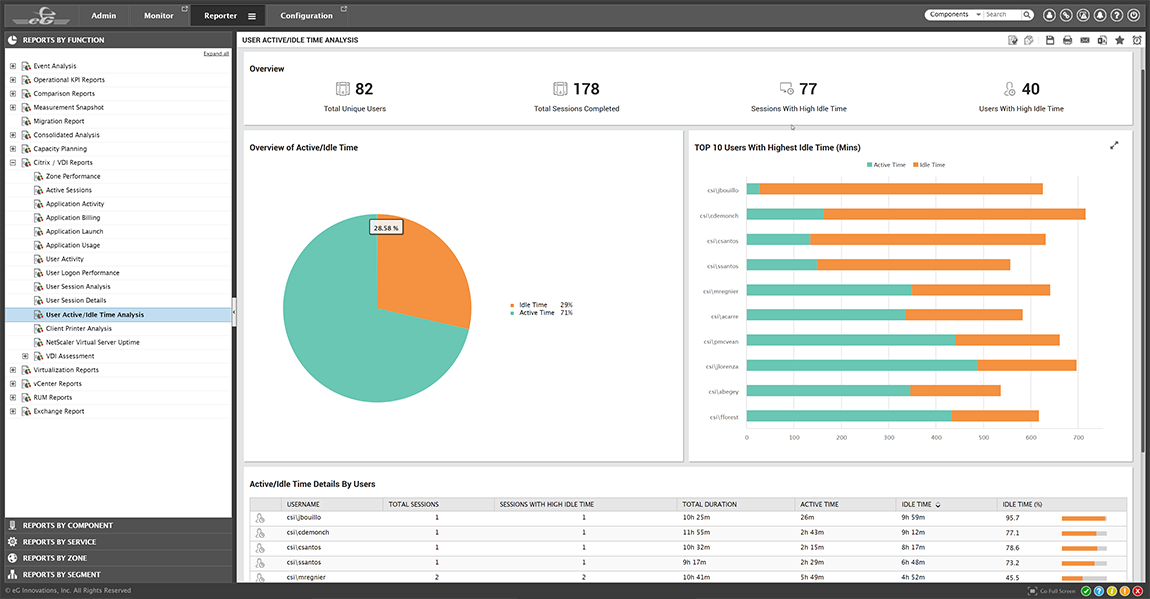This screenshot has height=599, width=1150.
Task: Open notifications using the bell icon
Action: tap(1100, 15)
